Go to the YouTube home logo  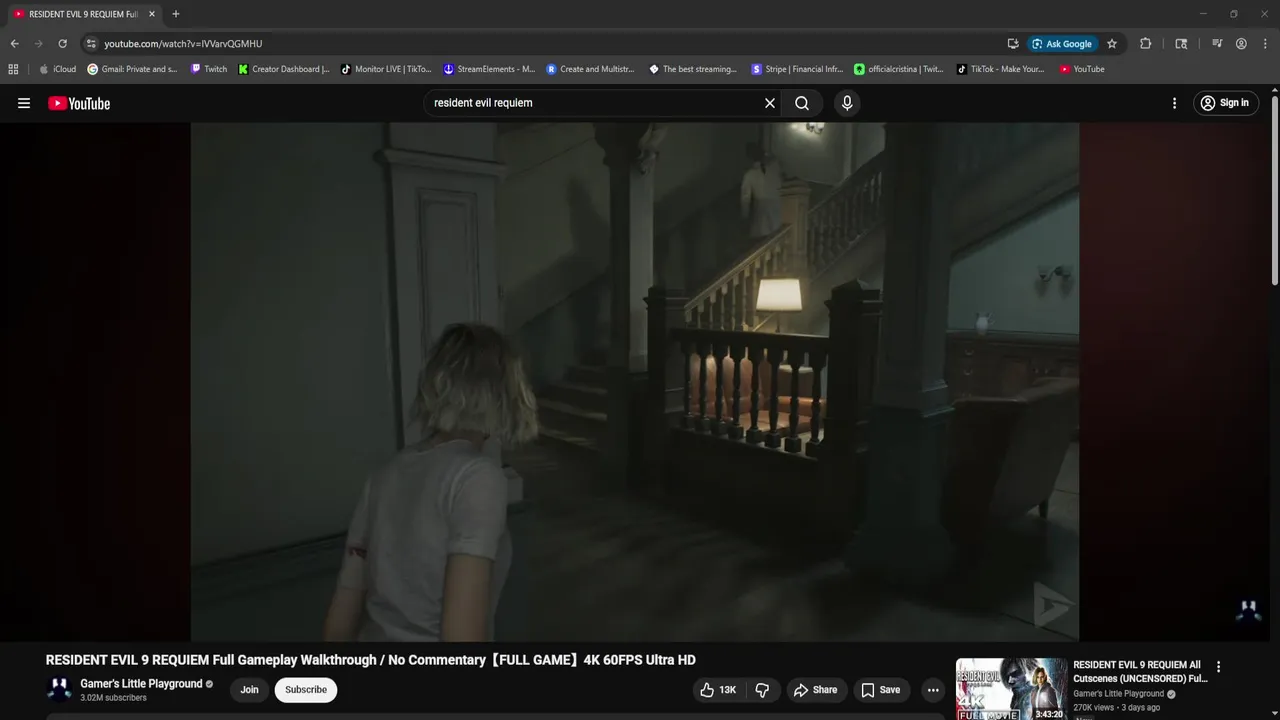pyautogui.click(x=79, y=103)
